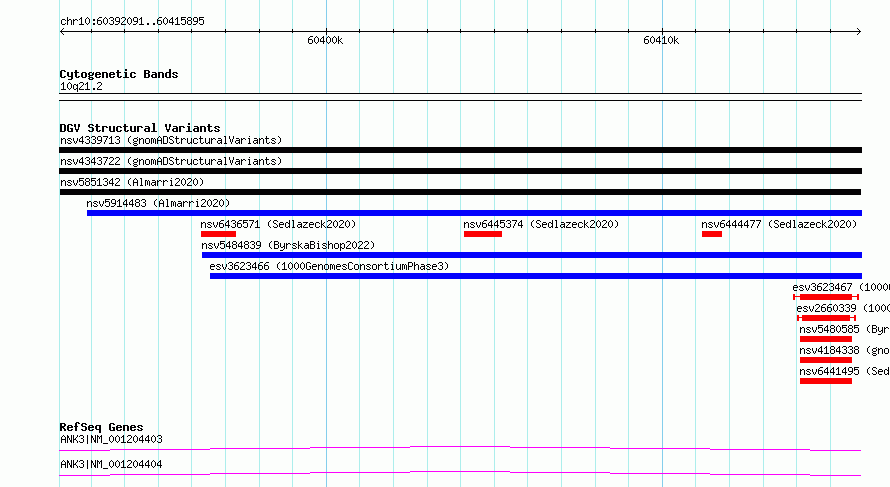Screen dimensions: 890x487
Task: Click nsv6436571 Sedlazeck2020 label
Action: pos(278,224)
